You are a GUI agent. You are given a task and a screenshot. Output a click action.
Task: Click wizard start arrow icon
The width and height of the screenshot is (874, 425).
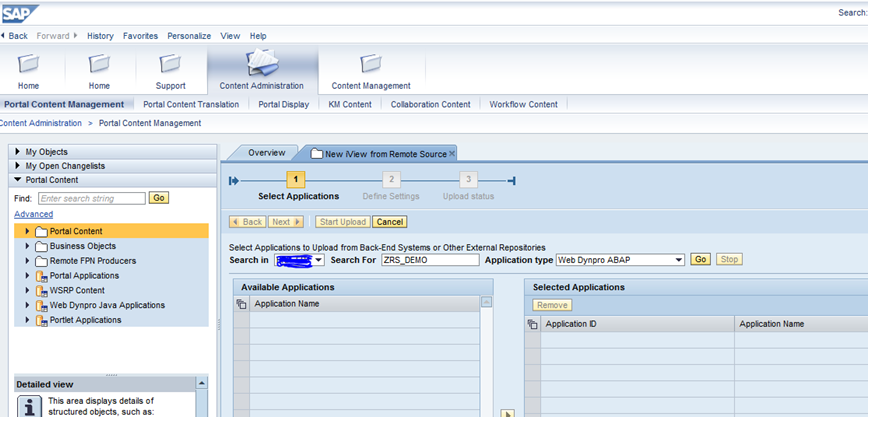(234, 180)
